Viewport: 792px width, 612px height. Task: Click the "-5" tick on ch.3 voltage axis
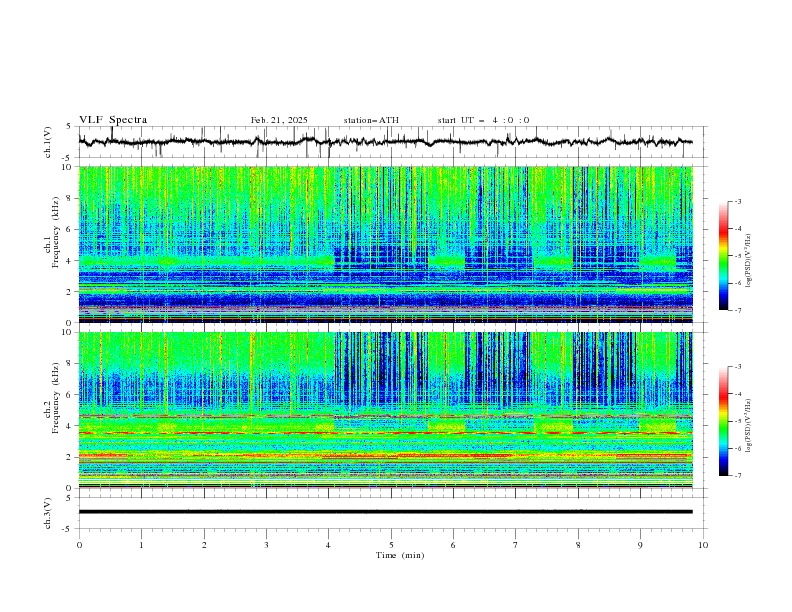[68, 529]
